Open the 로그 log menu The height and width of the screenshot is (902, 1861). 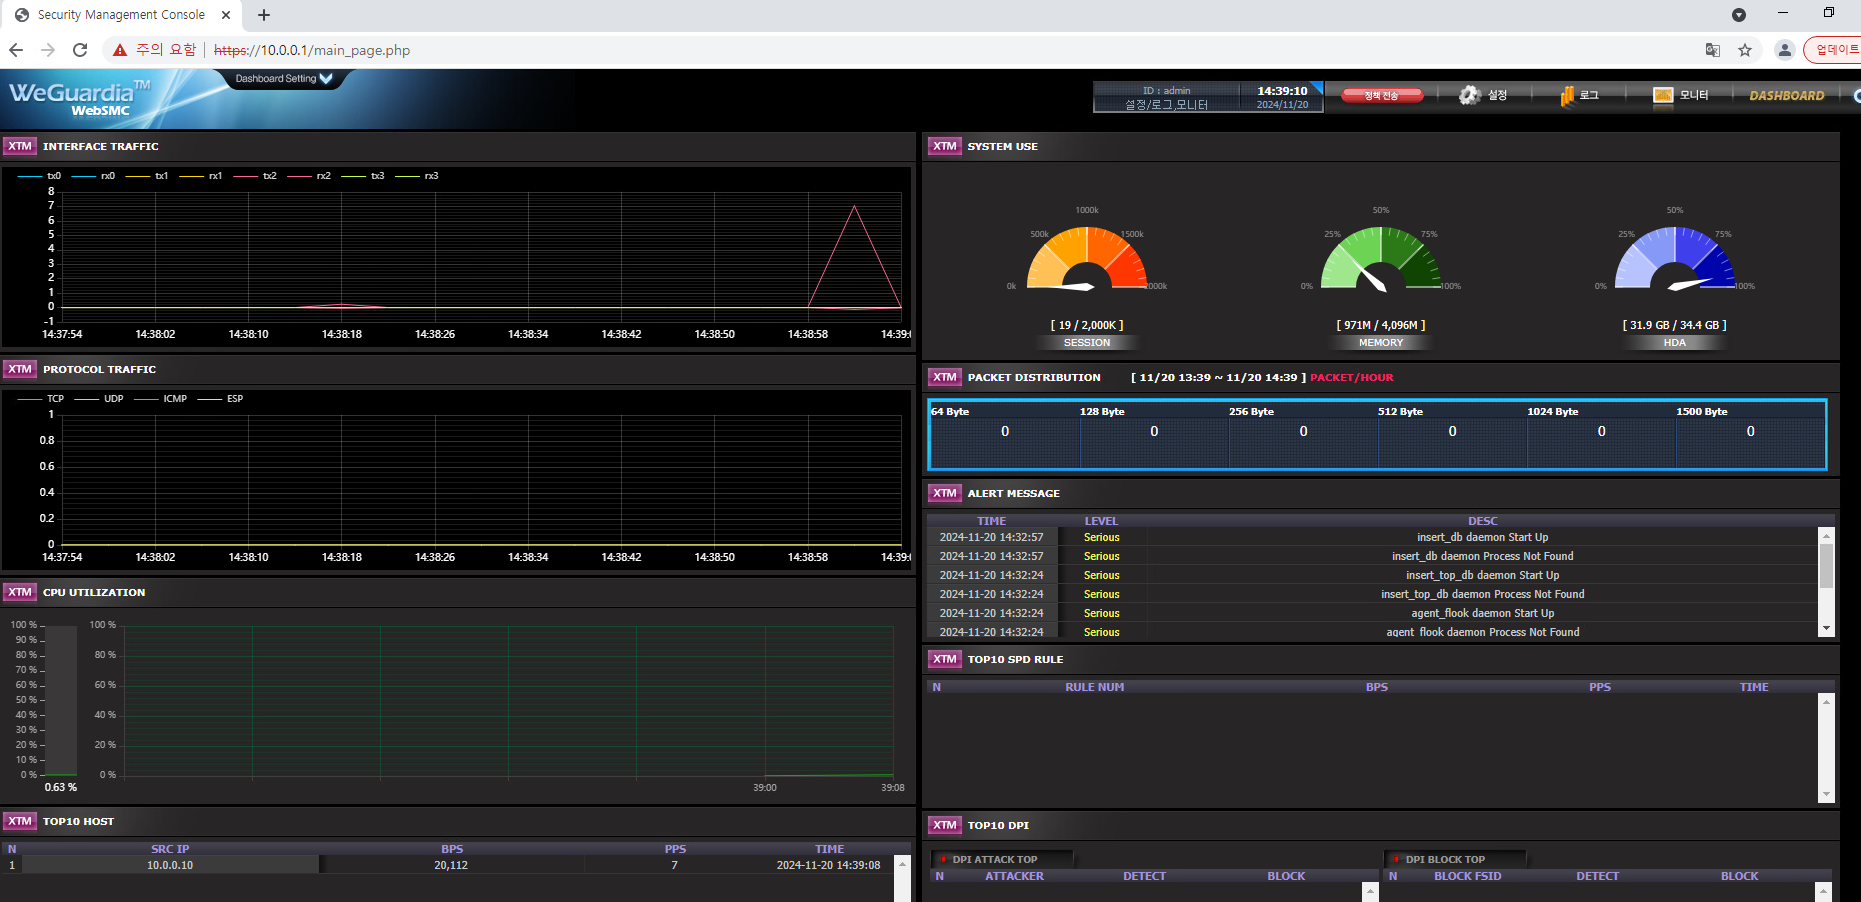click(1579, 95)
